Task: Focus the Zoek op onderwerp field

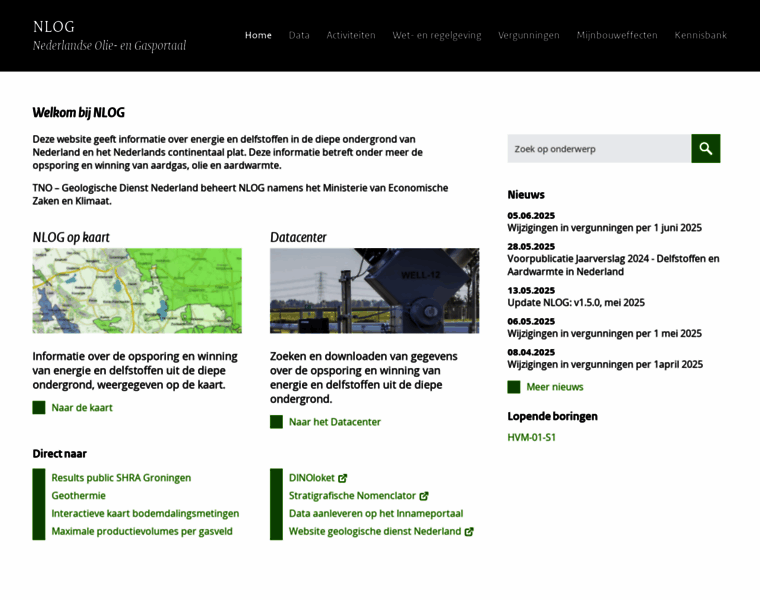Action: click(599, 148)
